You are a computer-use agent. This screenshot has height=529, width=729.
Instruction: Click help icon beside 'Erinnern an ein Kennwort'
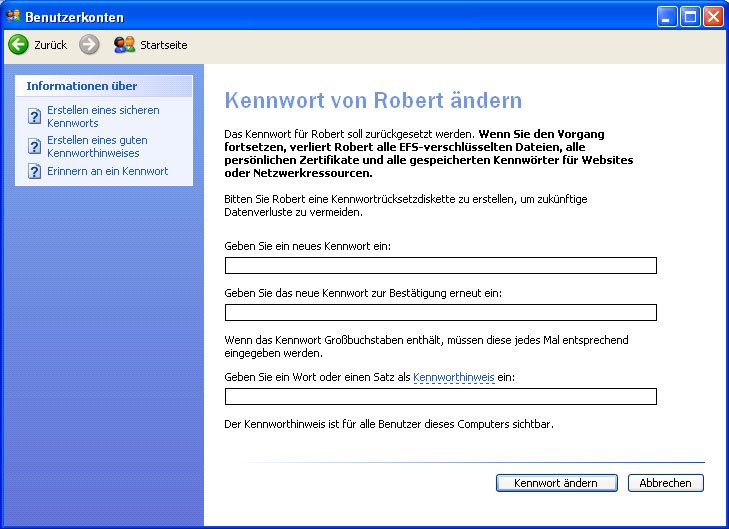(x=35, y=172)
